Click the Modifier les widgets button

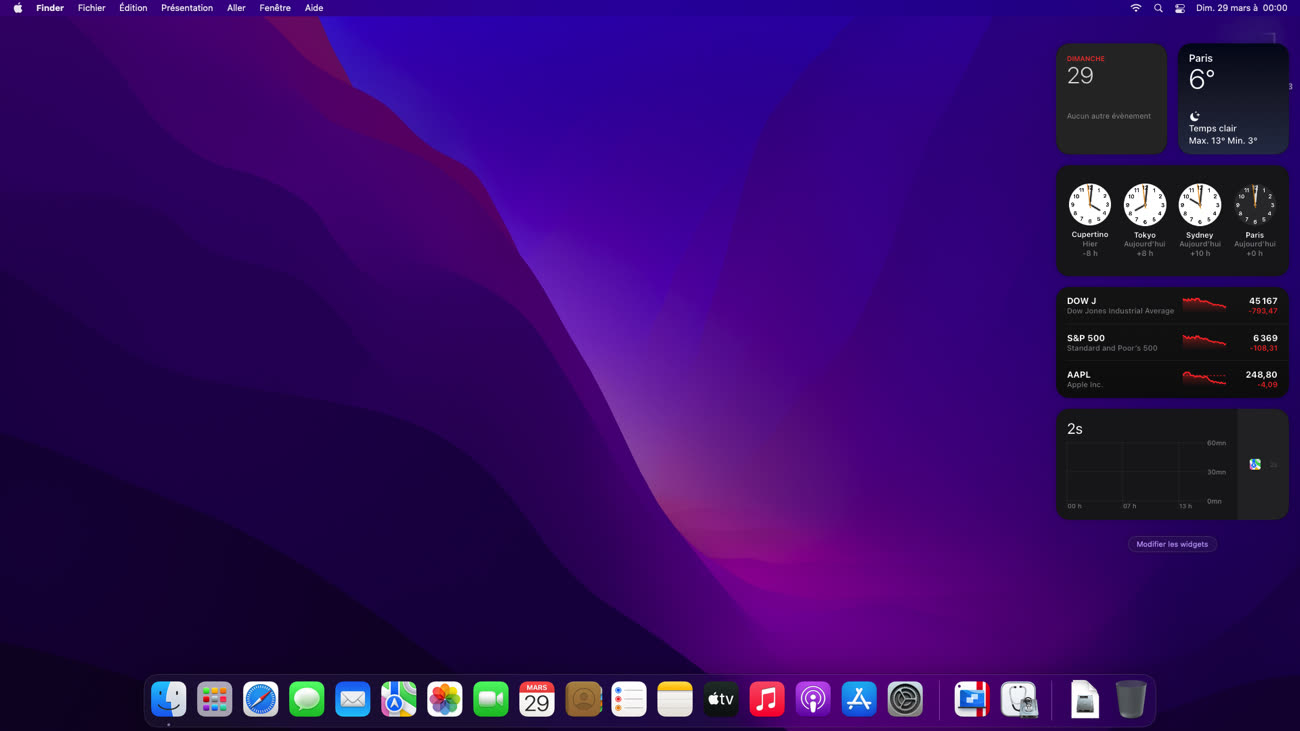click(1172, 544)
